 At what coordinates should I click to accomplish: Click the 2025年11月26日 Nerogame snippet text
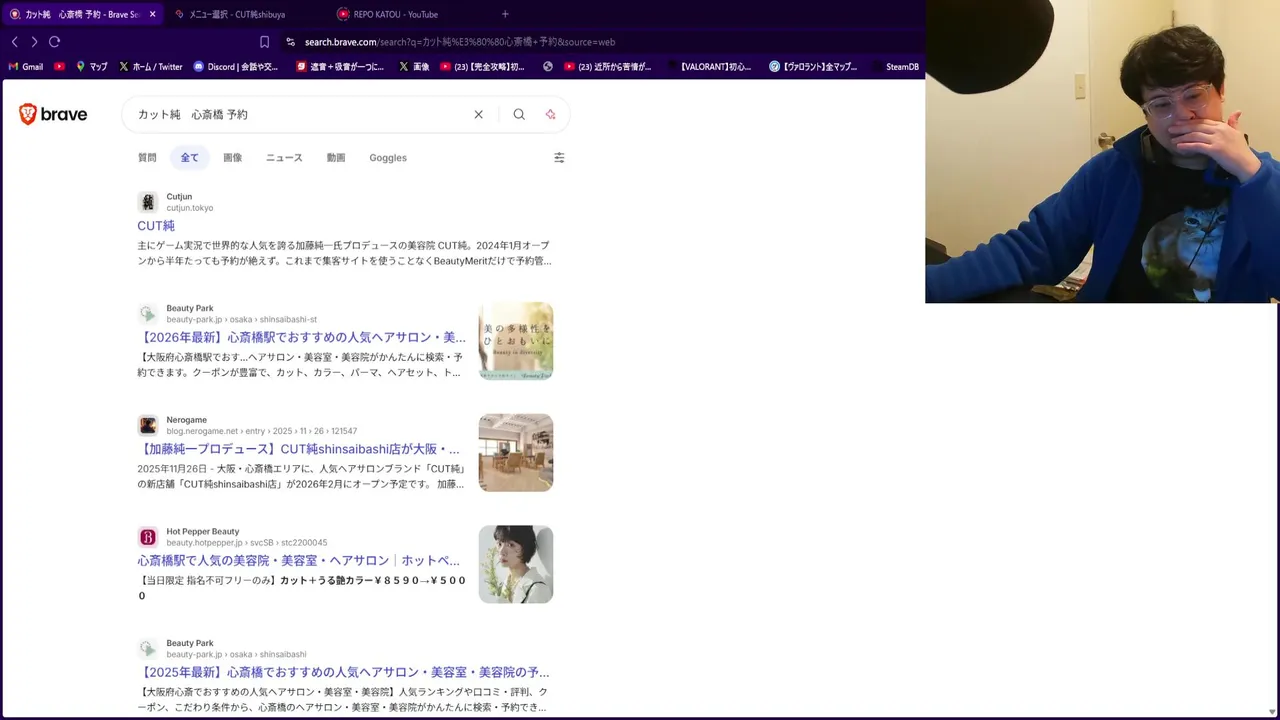coord(302,476)
